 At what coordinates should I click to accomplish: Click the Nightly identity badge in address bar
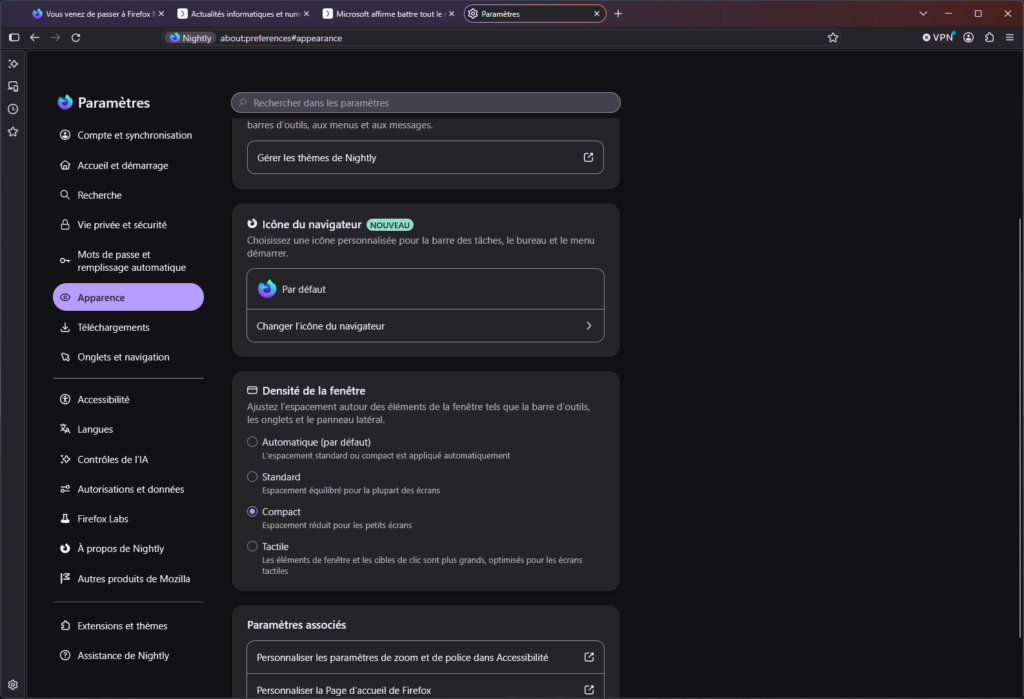190,38
